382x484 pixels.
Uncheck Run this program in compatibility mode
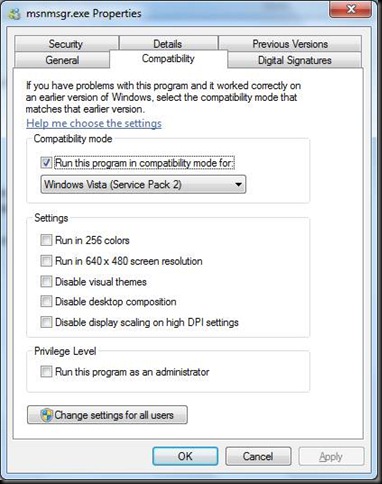pos(46,163)
